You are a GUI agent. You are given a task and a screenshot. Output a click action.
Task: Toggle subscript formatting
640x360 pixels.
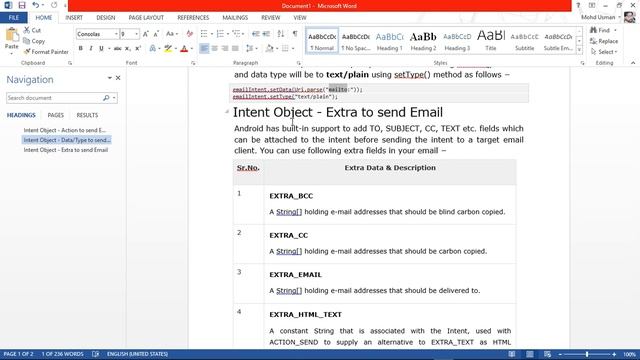(127, 49)
